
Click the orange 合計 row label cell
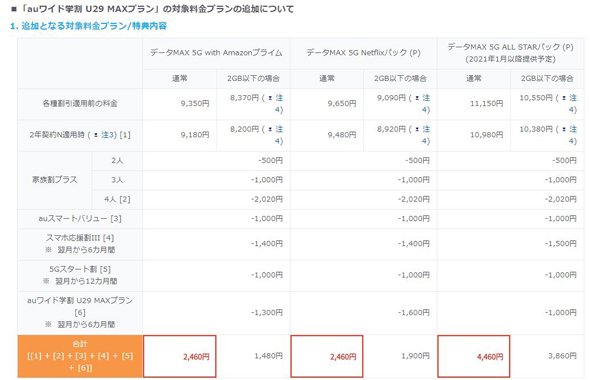coord(80,356)
